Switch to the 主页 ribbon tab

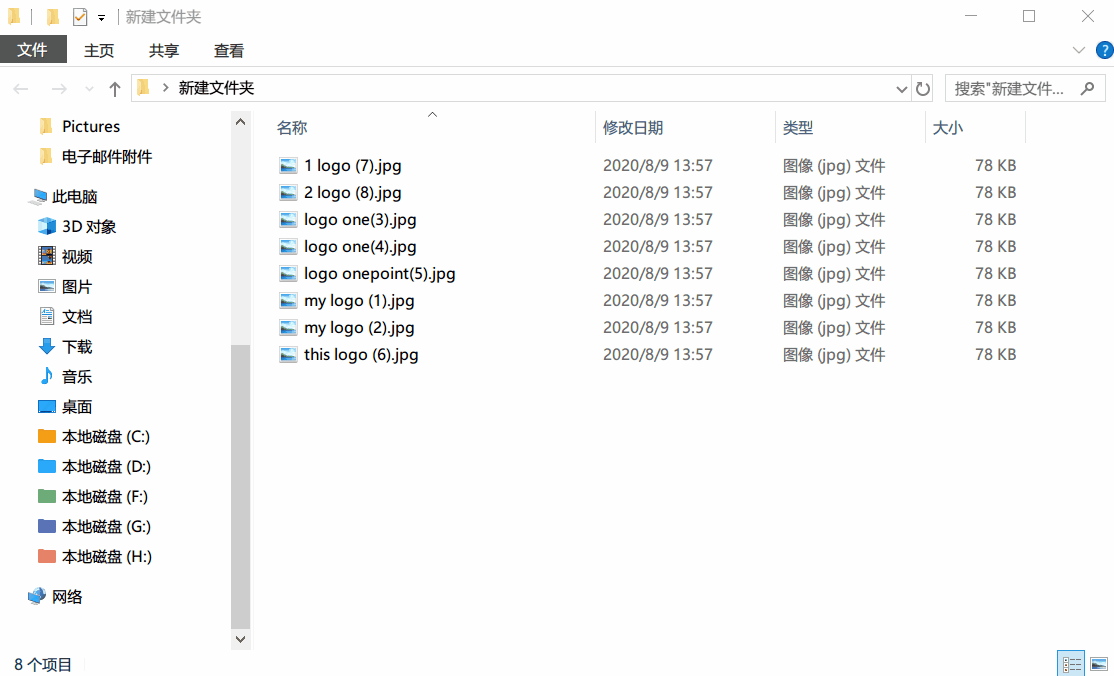point(99,50)
